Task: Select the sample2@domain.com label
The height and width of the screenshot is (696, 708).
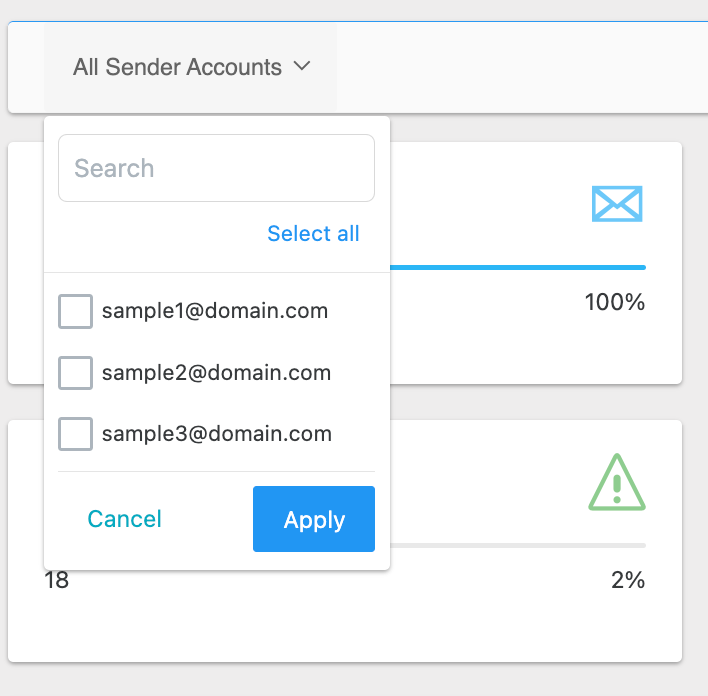Action: pyautogui.click(x=217, y=373)
